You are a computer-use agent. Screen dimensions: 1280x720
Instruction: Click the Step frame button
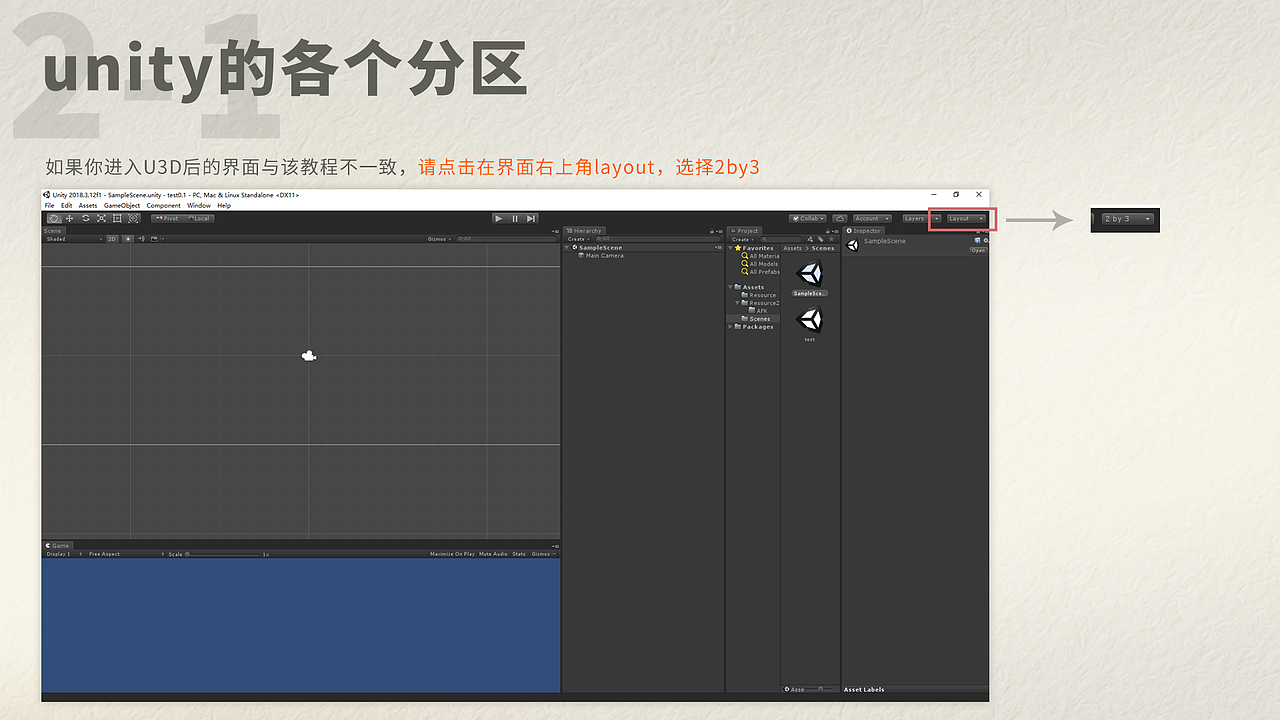point(531,218)
